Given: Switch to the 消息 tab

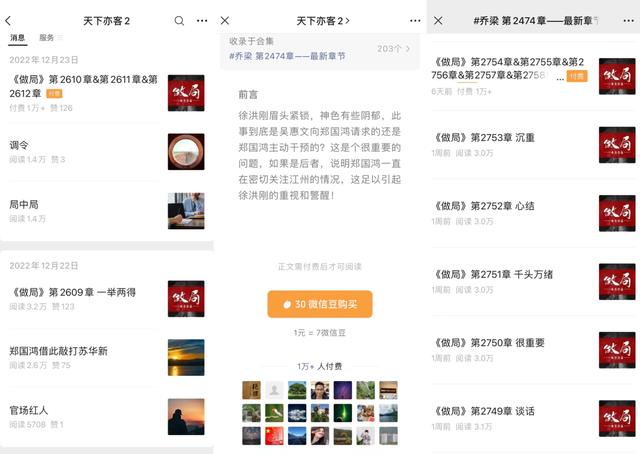Looking at the screenshot, I should pyautogui.click(x=18, y=38).
